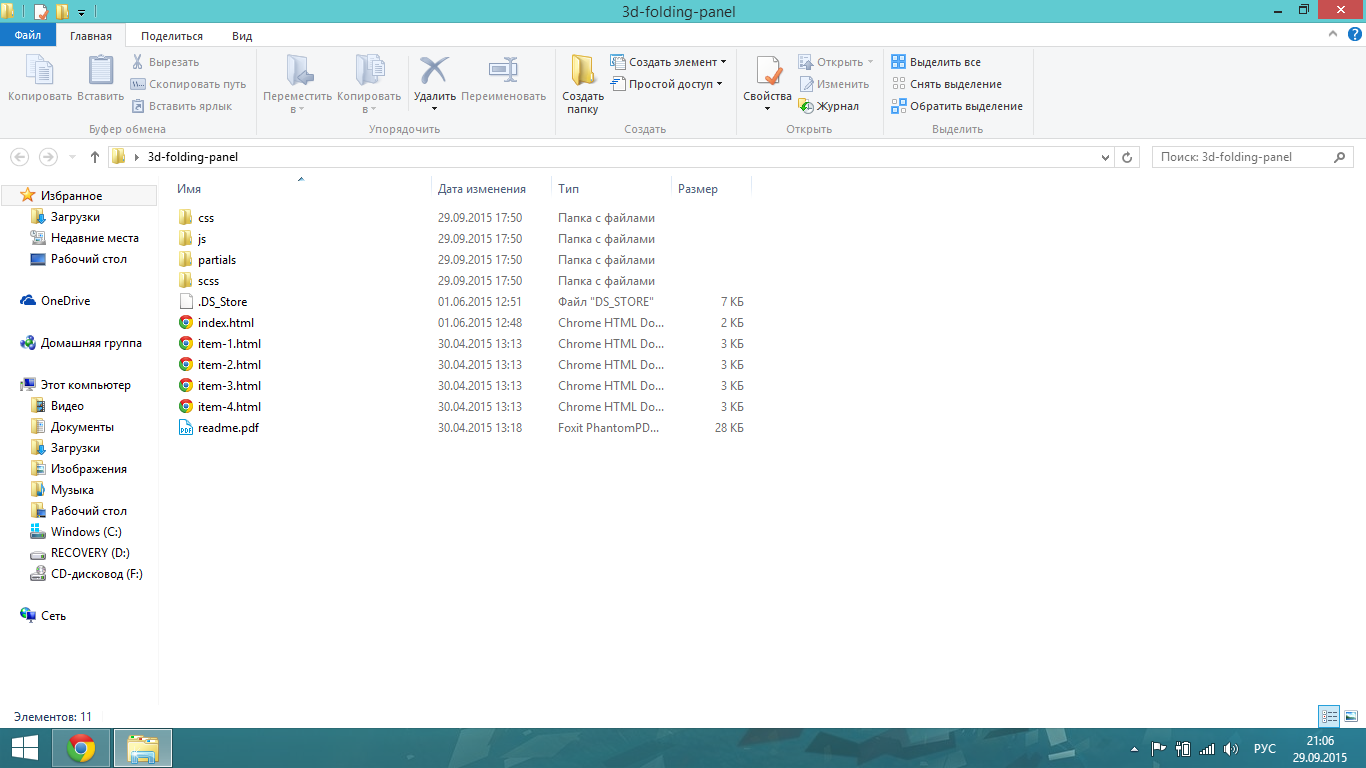The image size is (1366, 768).
Task: Select the css folder
Action: pyautogui.click(x=206, y=218)
